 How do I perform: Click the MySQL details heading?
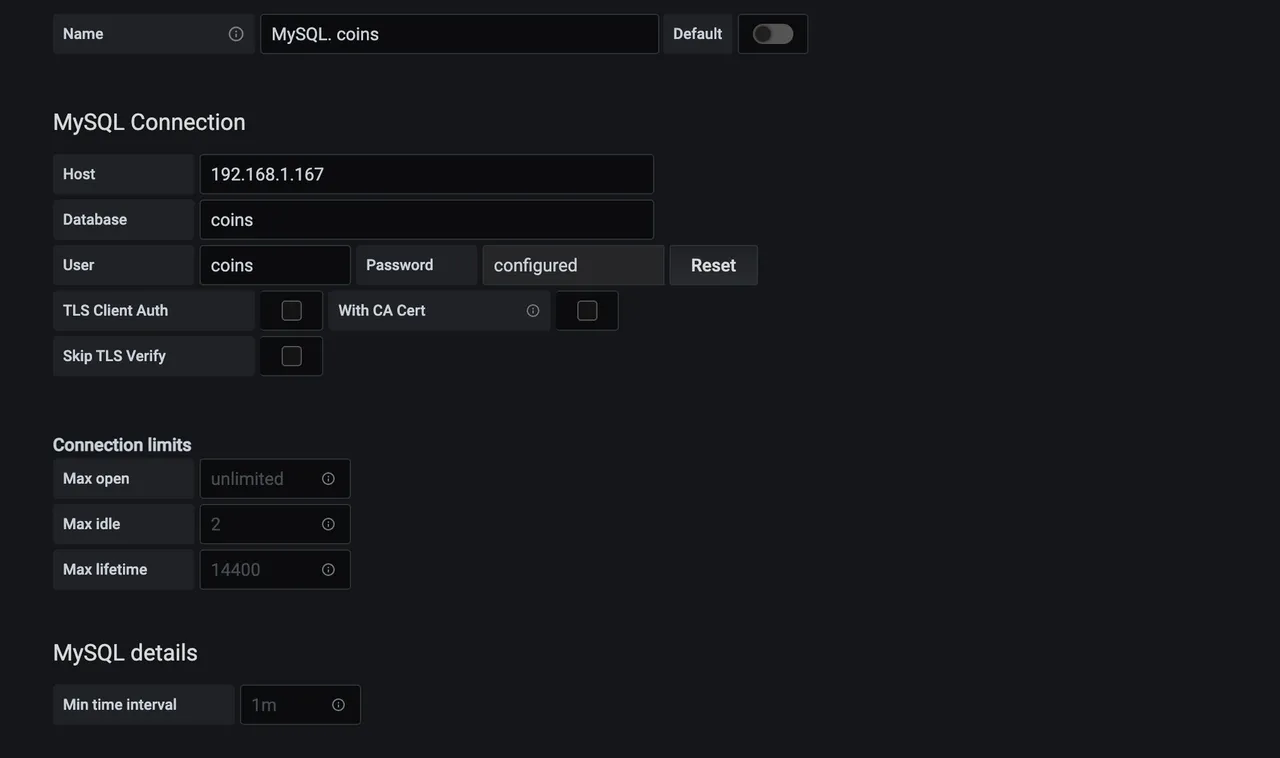click(125, 653)
